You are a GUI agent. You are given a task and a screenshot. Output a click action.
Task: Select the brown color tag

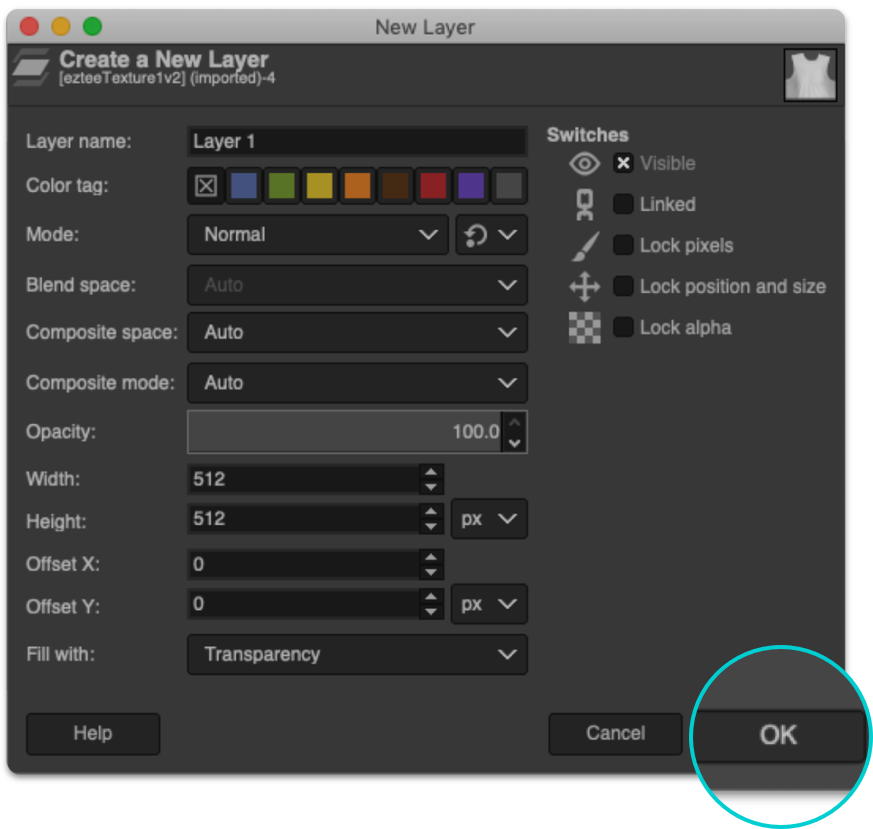pyautogui.click(x=395, y=185)
